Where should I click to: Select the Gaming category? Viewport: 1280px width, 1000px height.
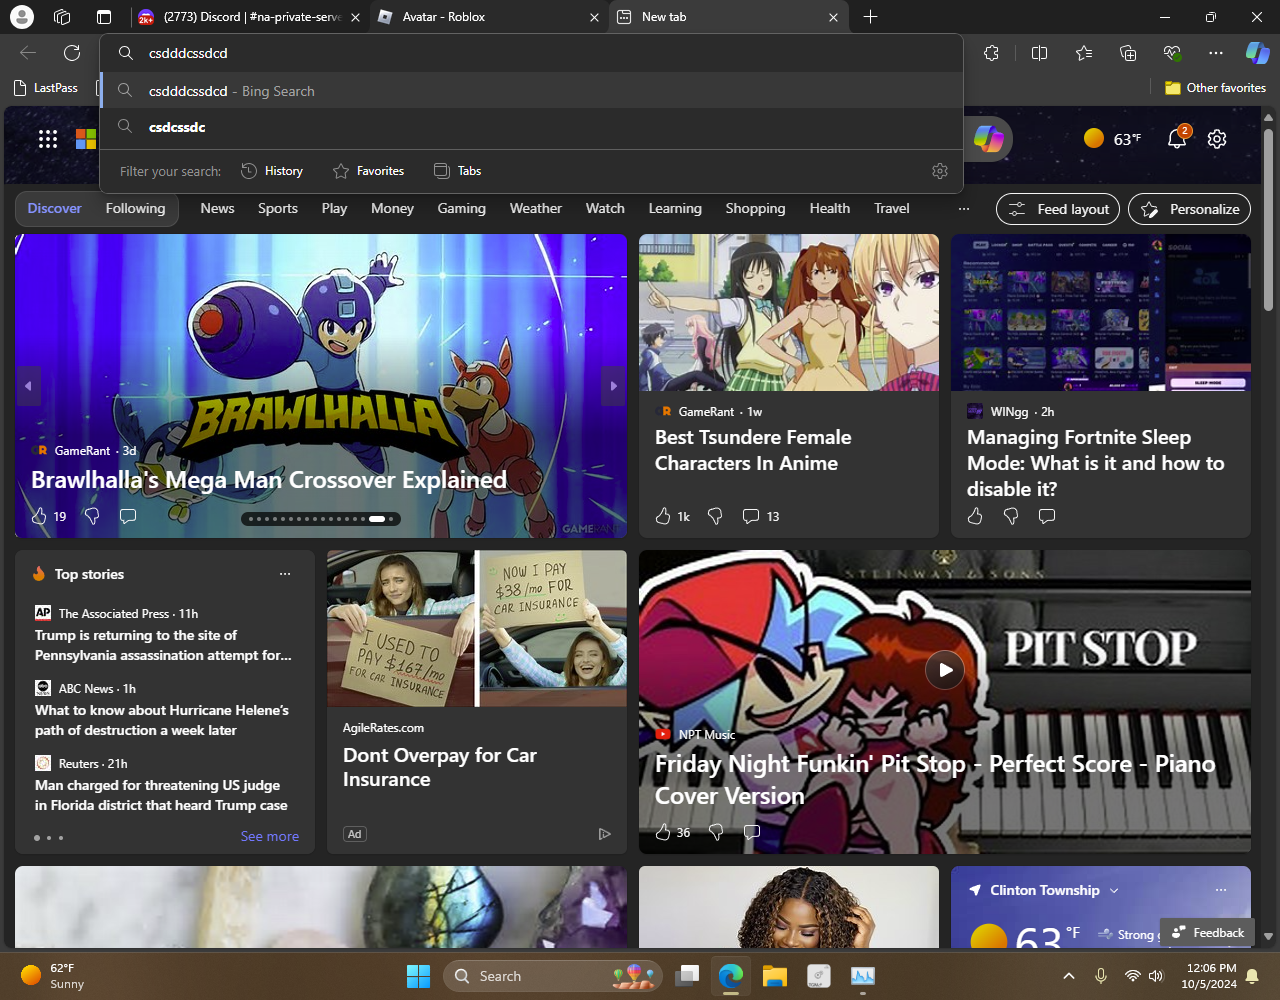461,208
